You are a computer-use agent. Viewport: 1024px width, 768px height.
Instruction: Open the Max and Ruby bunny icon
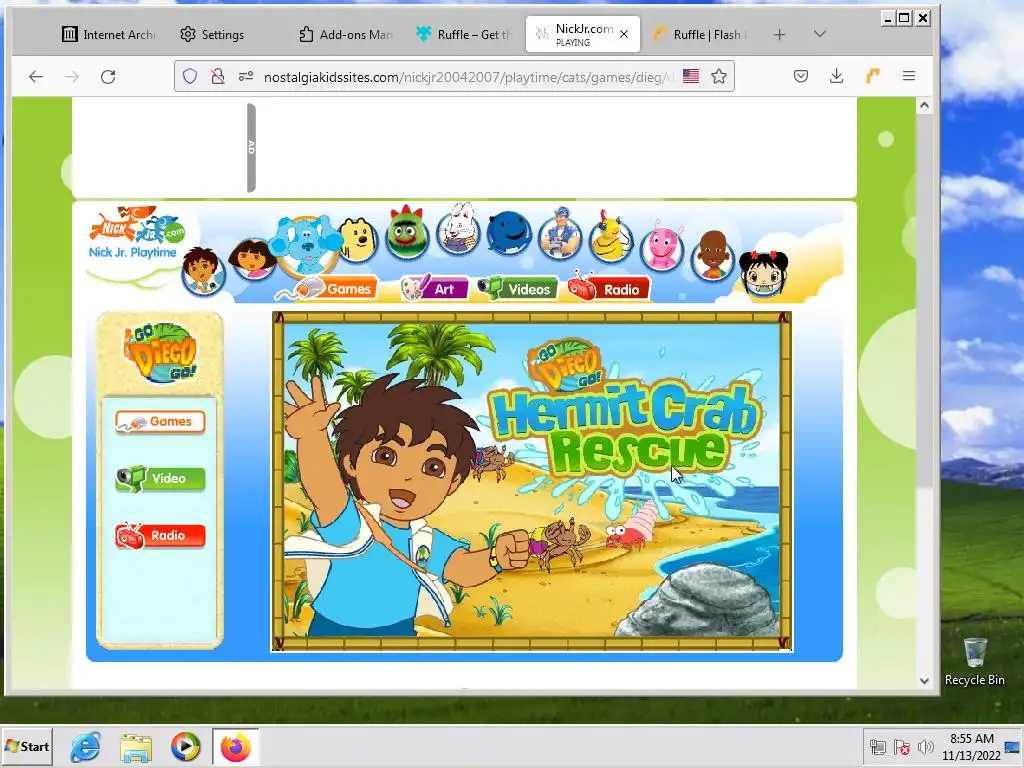tap(458, 230)
